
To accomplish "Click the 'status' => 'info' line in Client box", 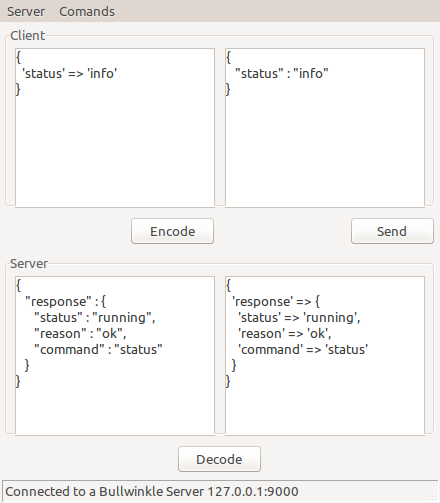I will (x=70, y=73).
